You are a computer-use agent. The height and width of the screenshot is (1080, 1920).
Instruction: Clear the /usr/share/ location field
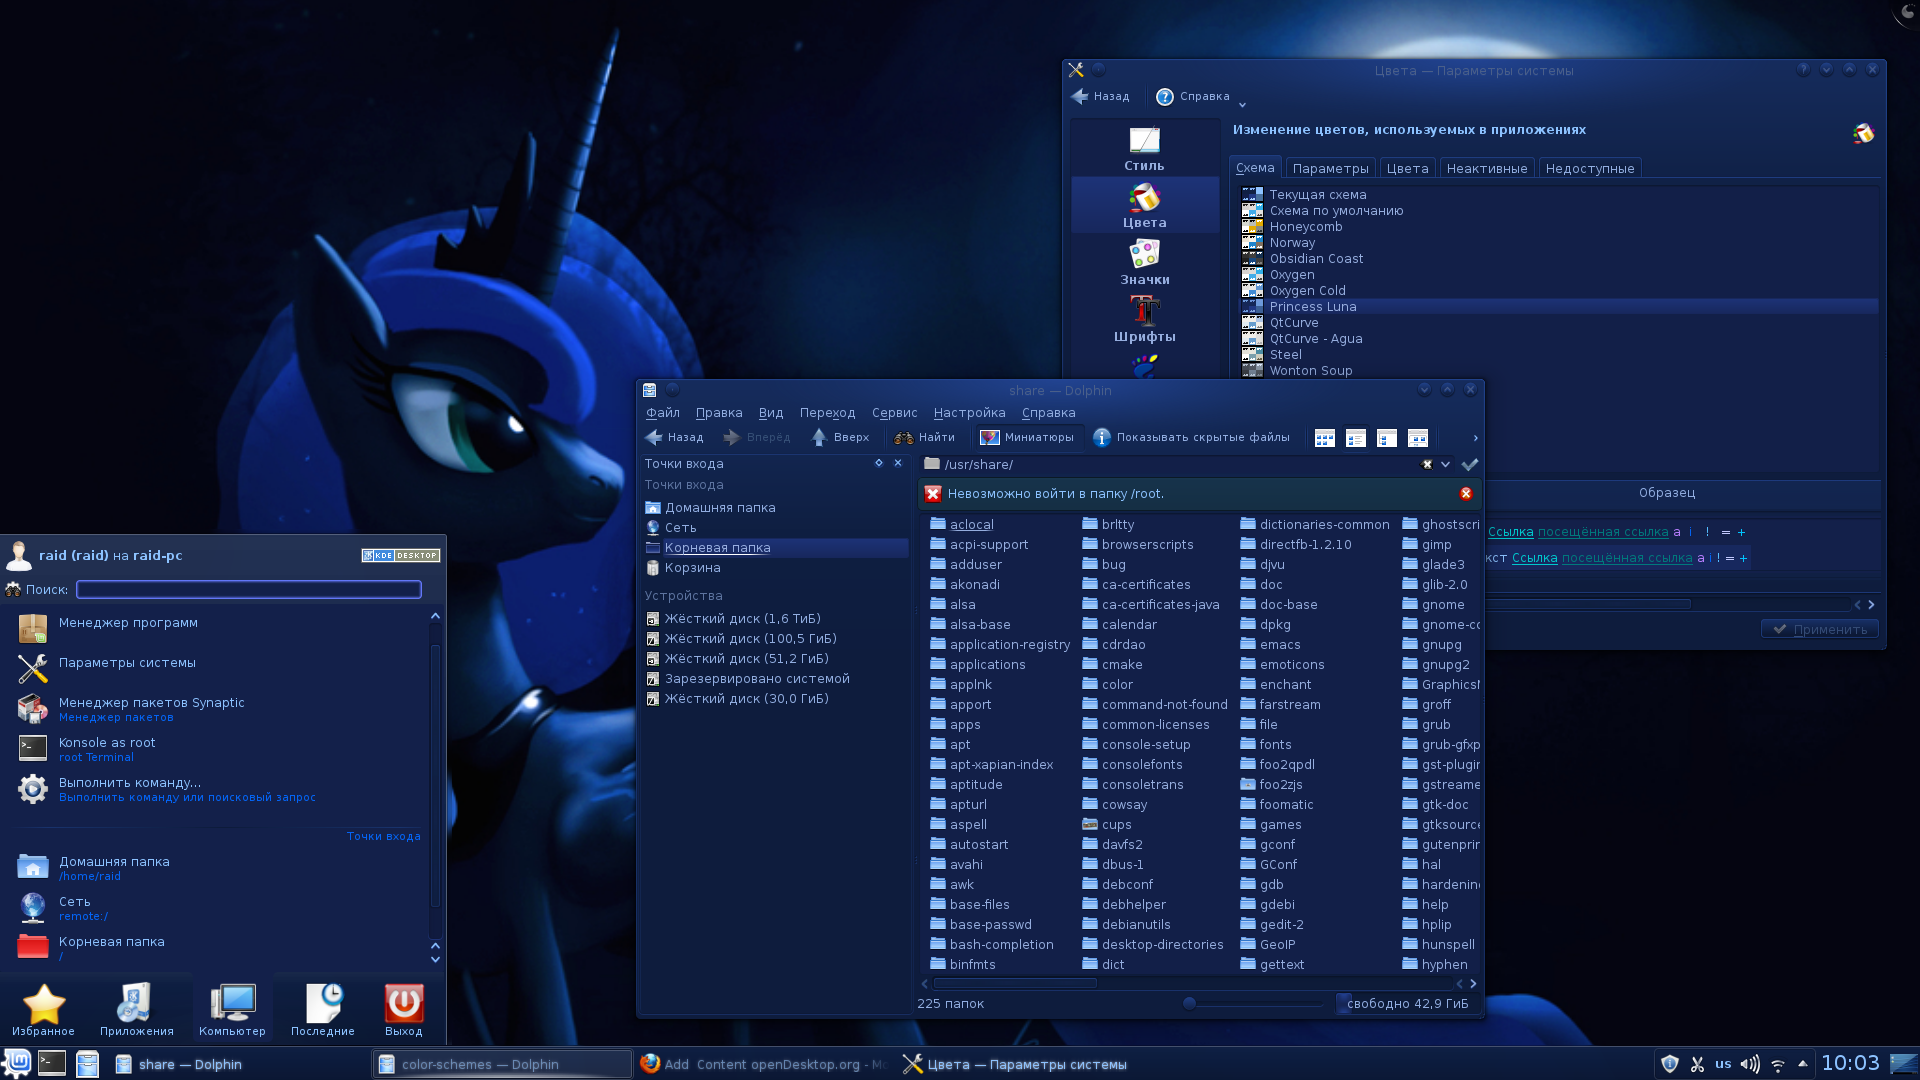(1427, 464)
